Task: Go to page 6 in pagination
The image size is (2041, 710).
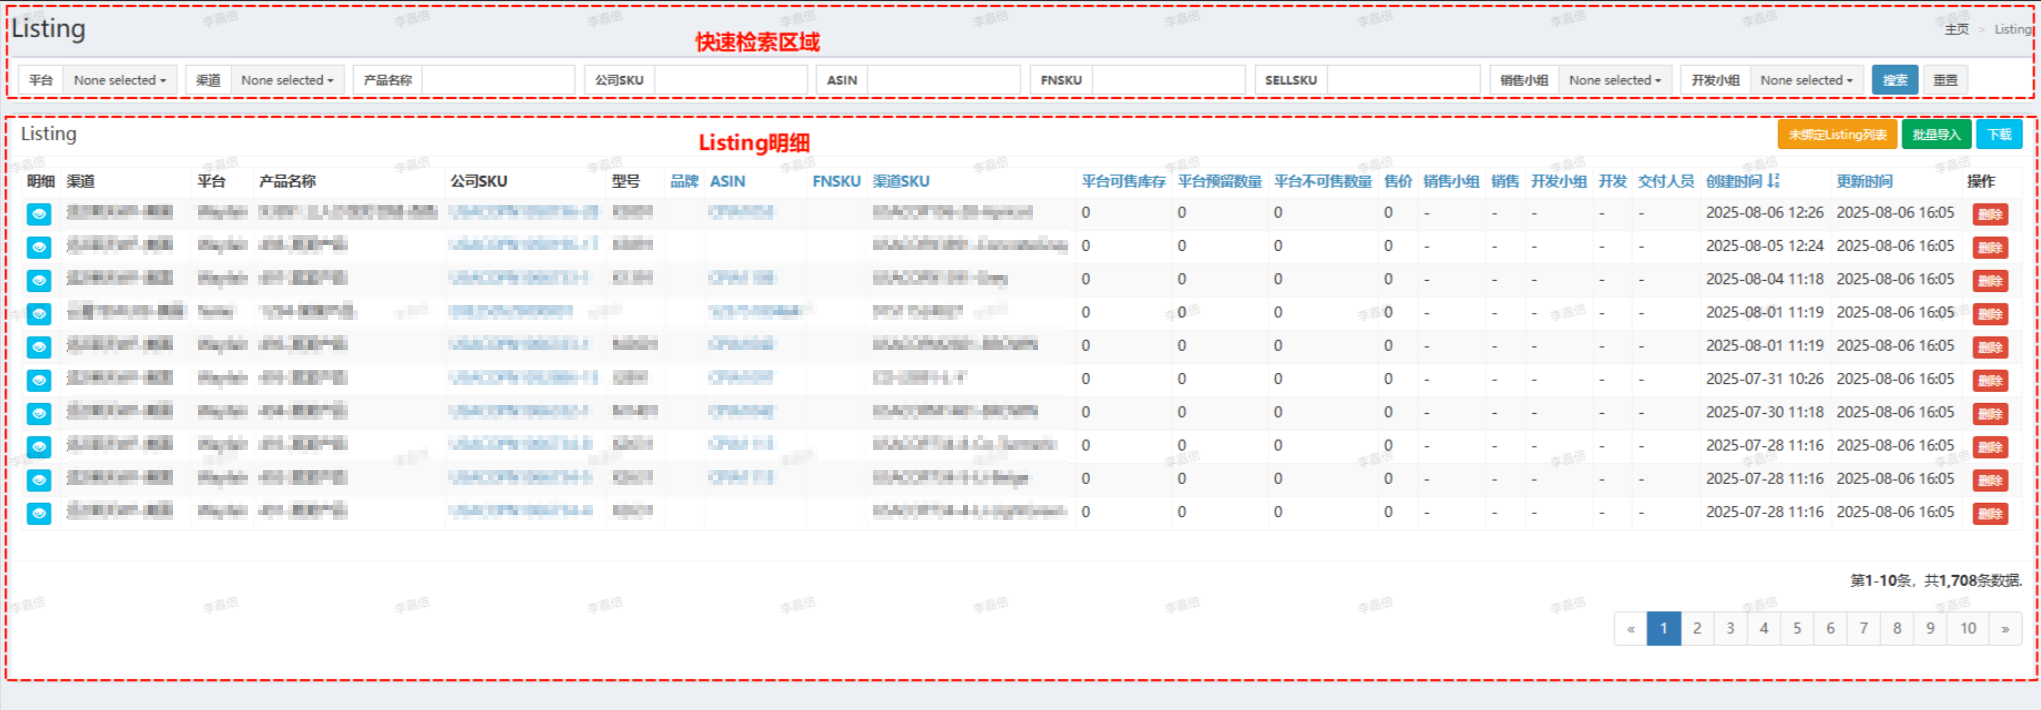Action: (1830, 628)
